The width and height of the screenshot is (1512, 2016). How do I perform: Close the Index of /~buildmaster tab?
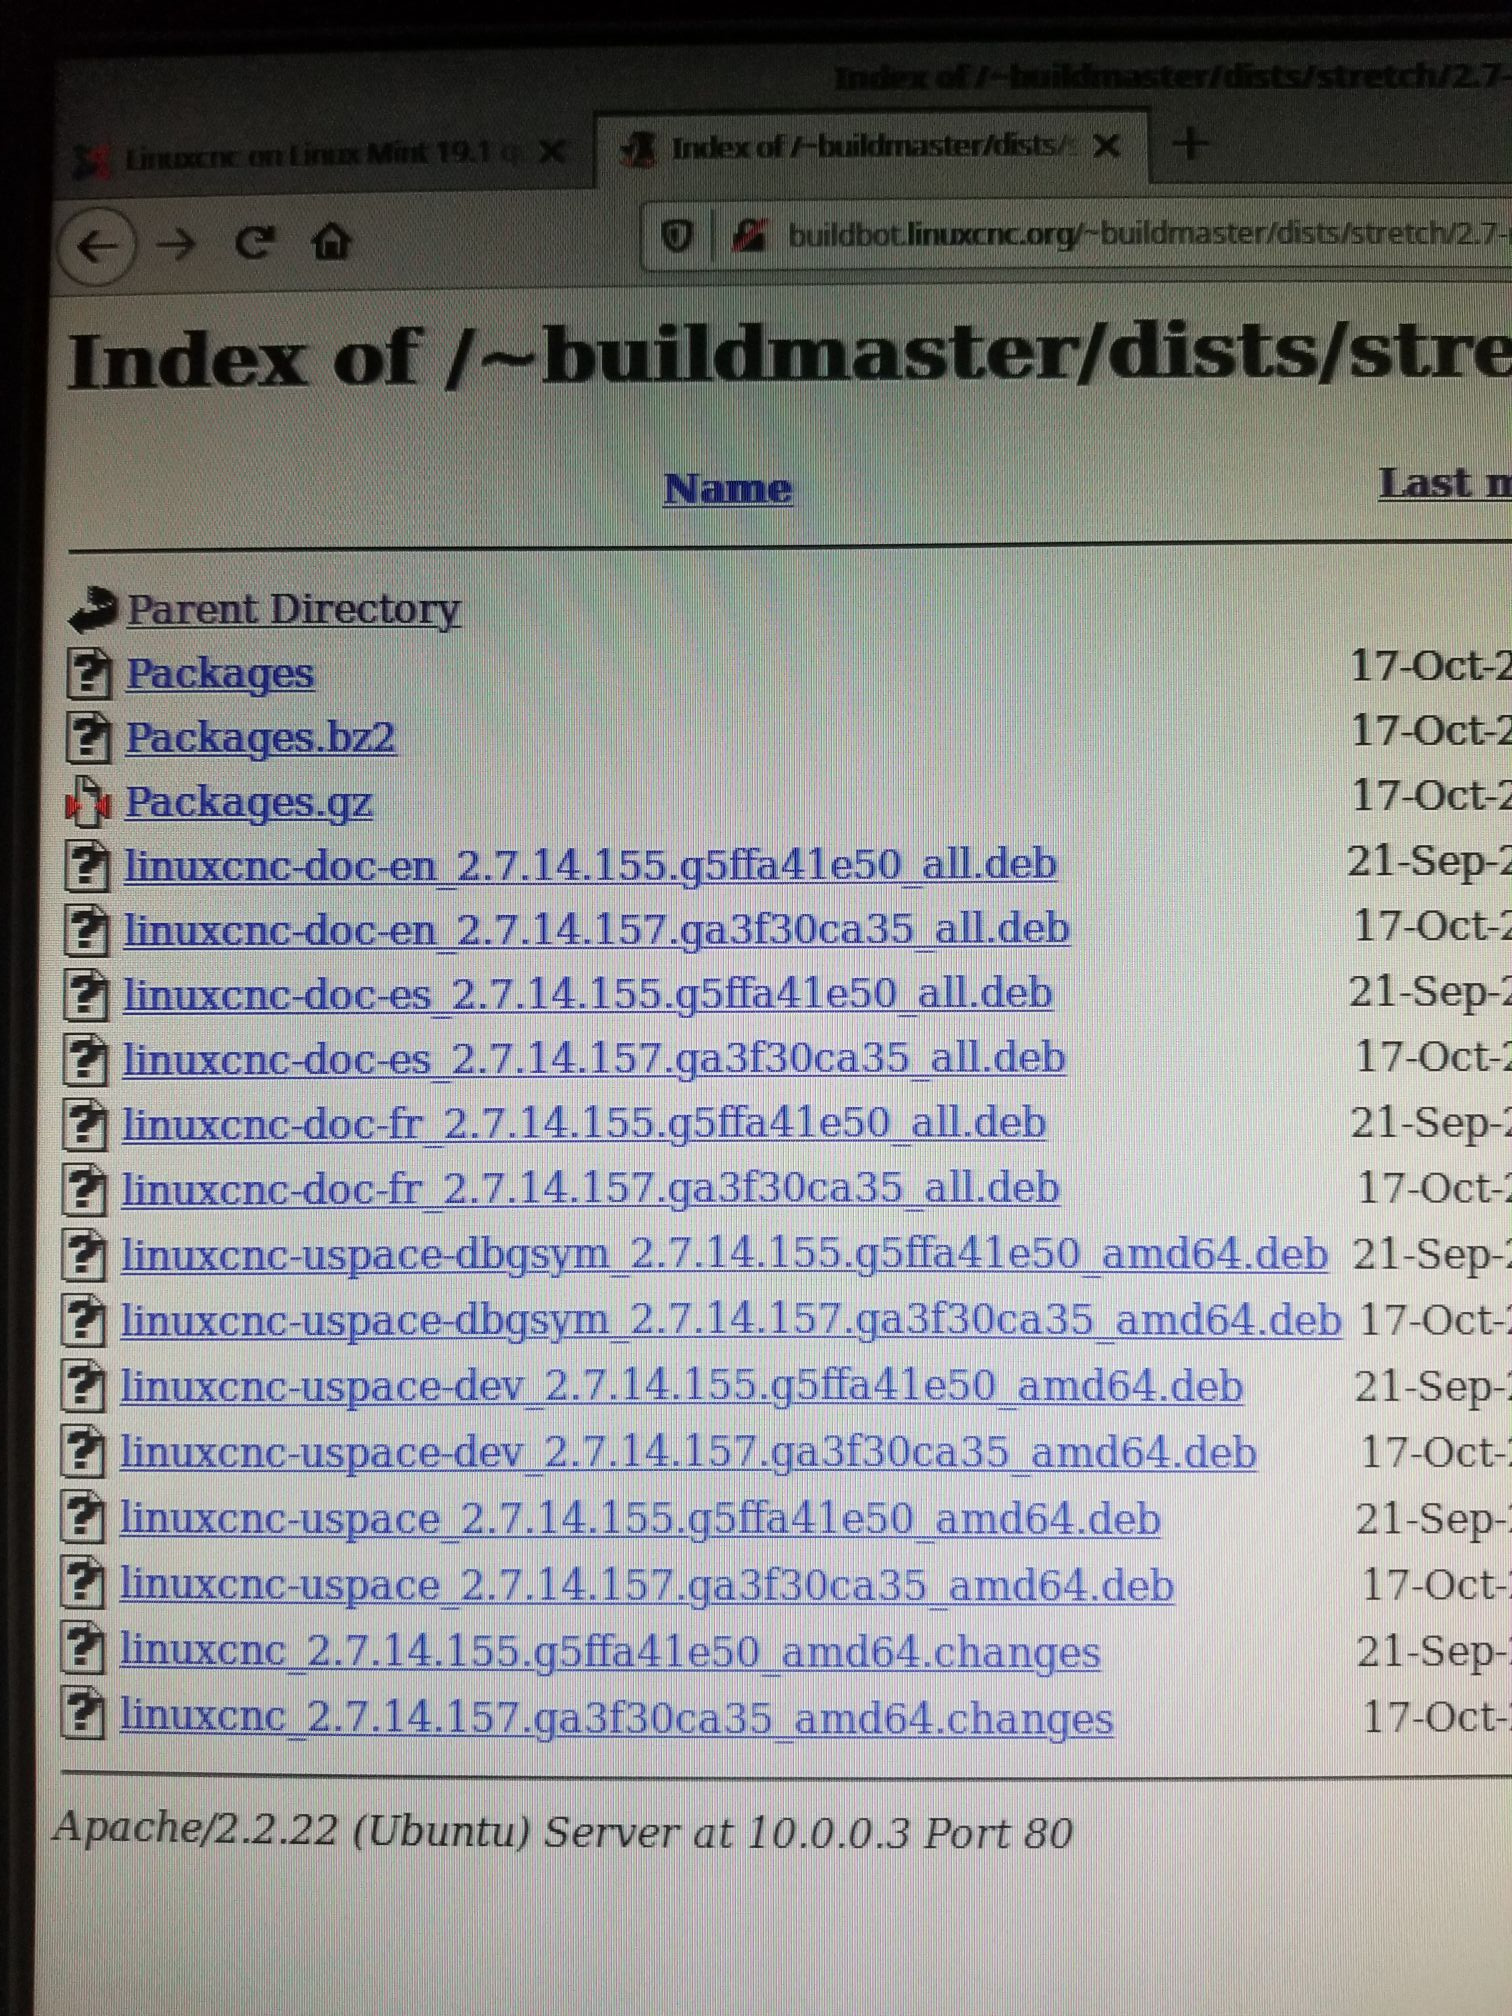click(x=1106, y=147)
